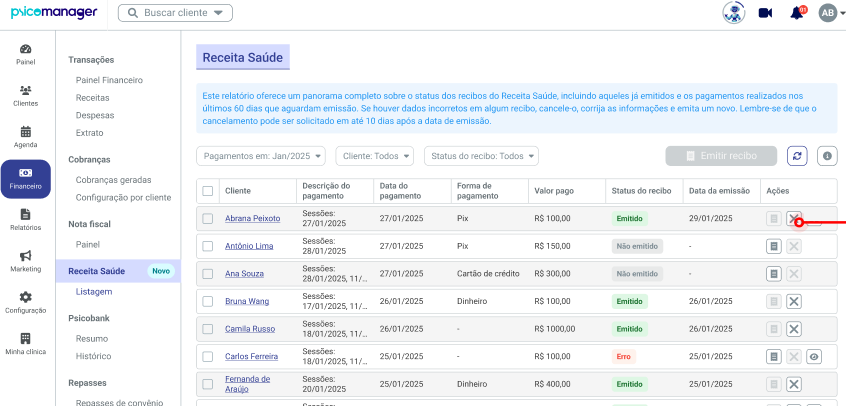Open the AI assistant robot icon

click(734, 13)
